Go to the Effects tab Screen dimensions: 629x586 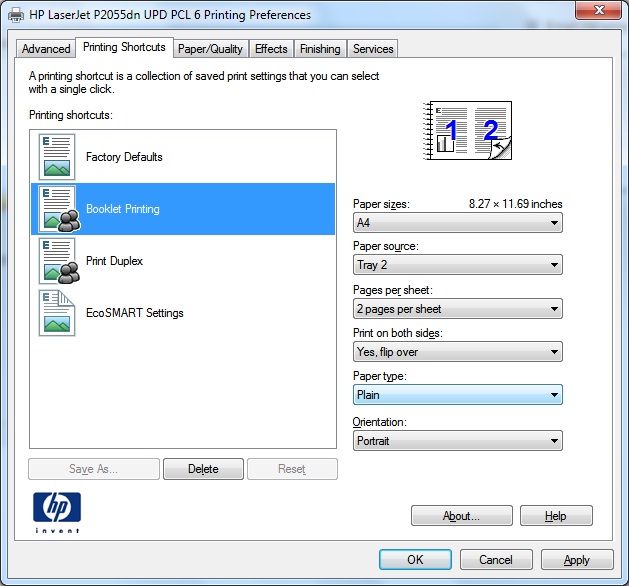point(271,49)
